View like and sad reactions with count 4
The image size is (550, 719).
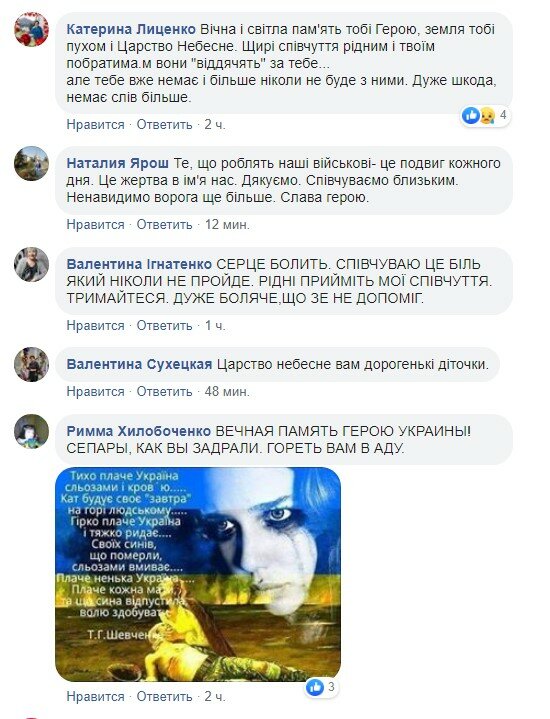pyautogui.click(x=485, y=115)
